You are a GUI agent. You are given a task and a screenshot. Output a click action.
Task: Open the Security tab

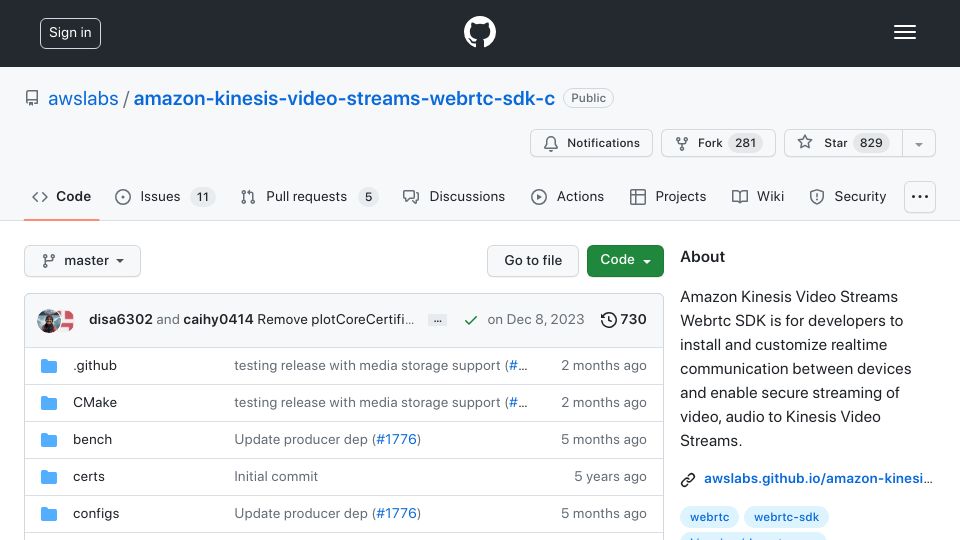[848, 197]
